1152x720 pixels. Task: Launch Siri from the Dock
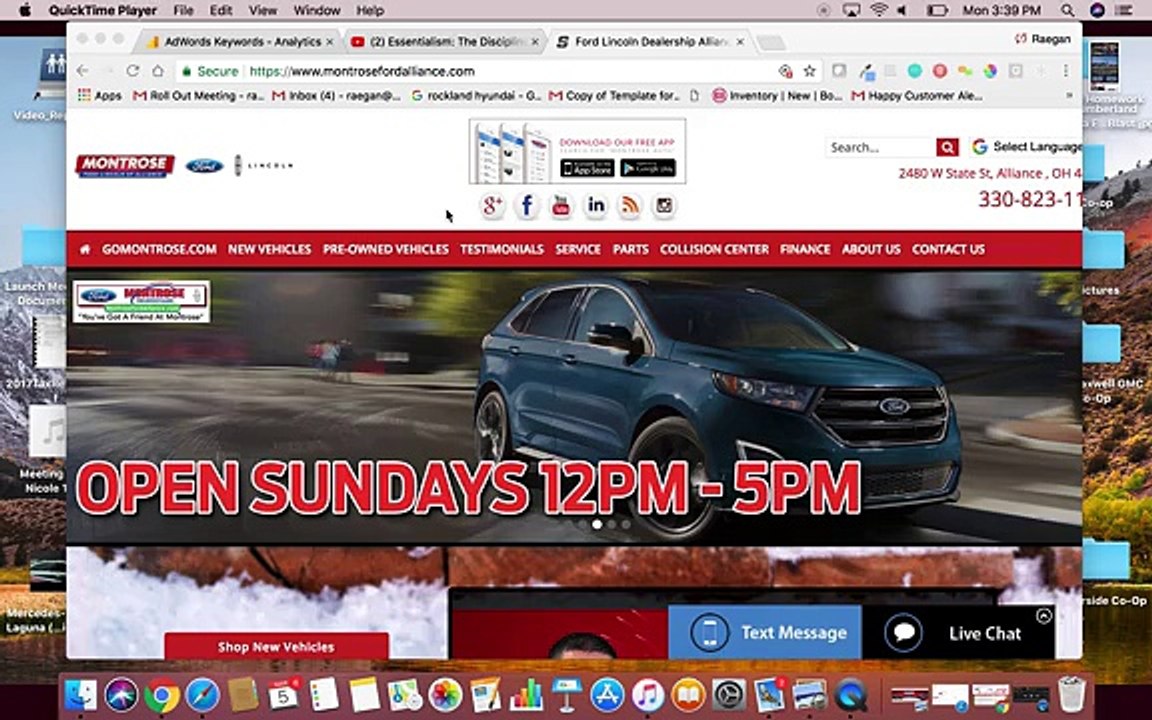(x=121, y=694)
